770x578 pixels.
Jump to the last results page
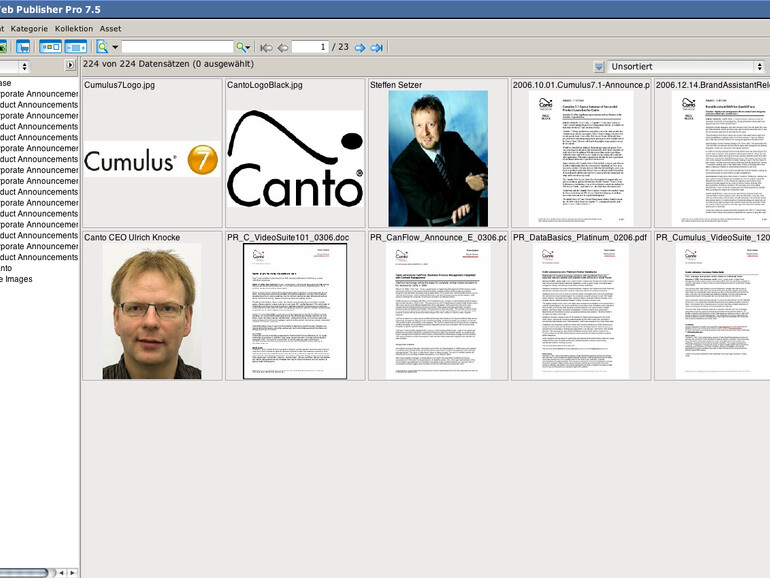coord(377,48)
